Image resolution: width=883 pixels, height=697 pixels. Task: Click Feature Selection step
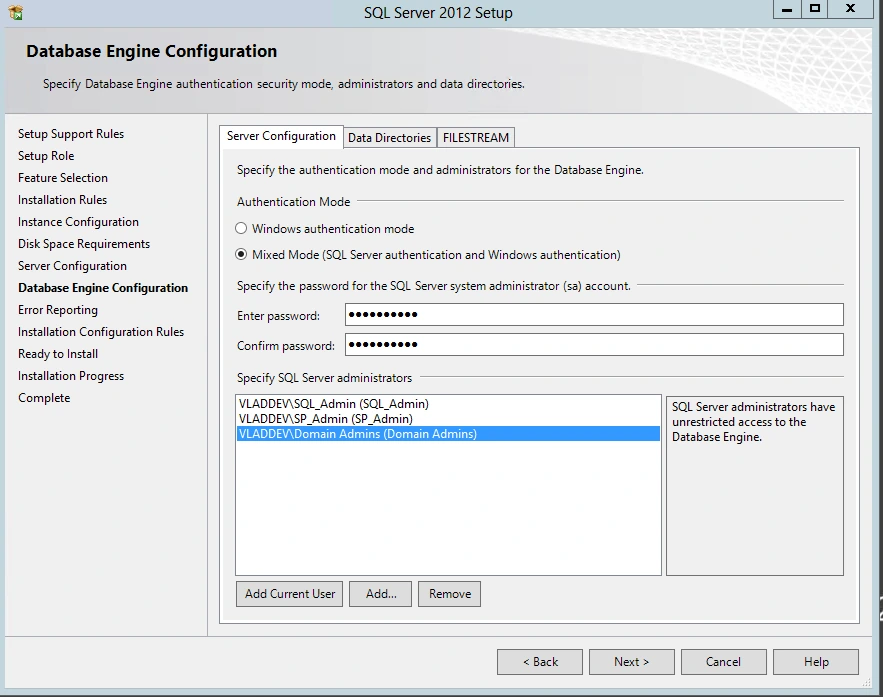[63, 178]
